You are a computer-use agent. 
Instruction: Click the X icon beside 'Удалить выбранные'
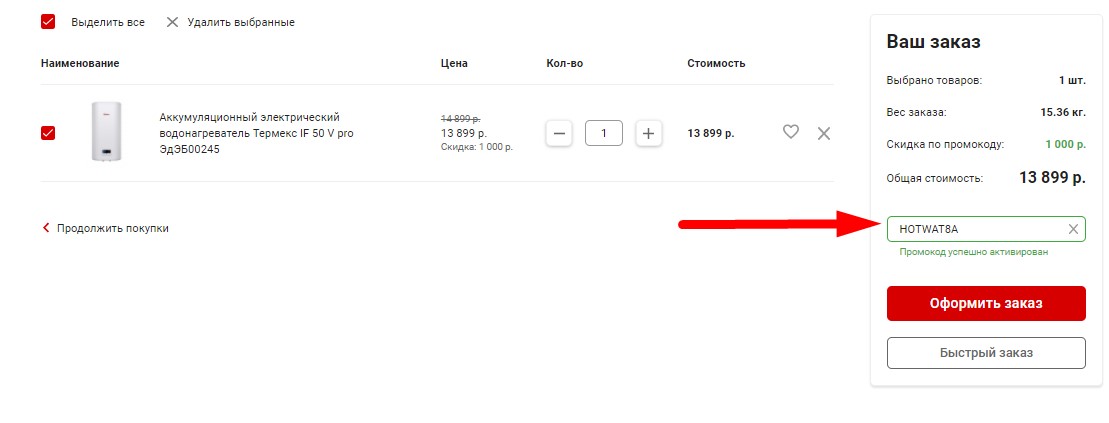(x=172, y=22)
